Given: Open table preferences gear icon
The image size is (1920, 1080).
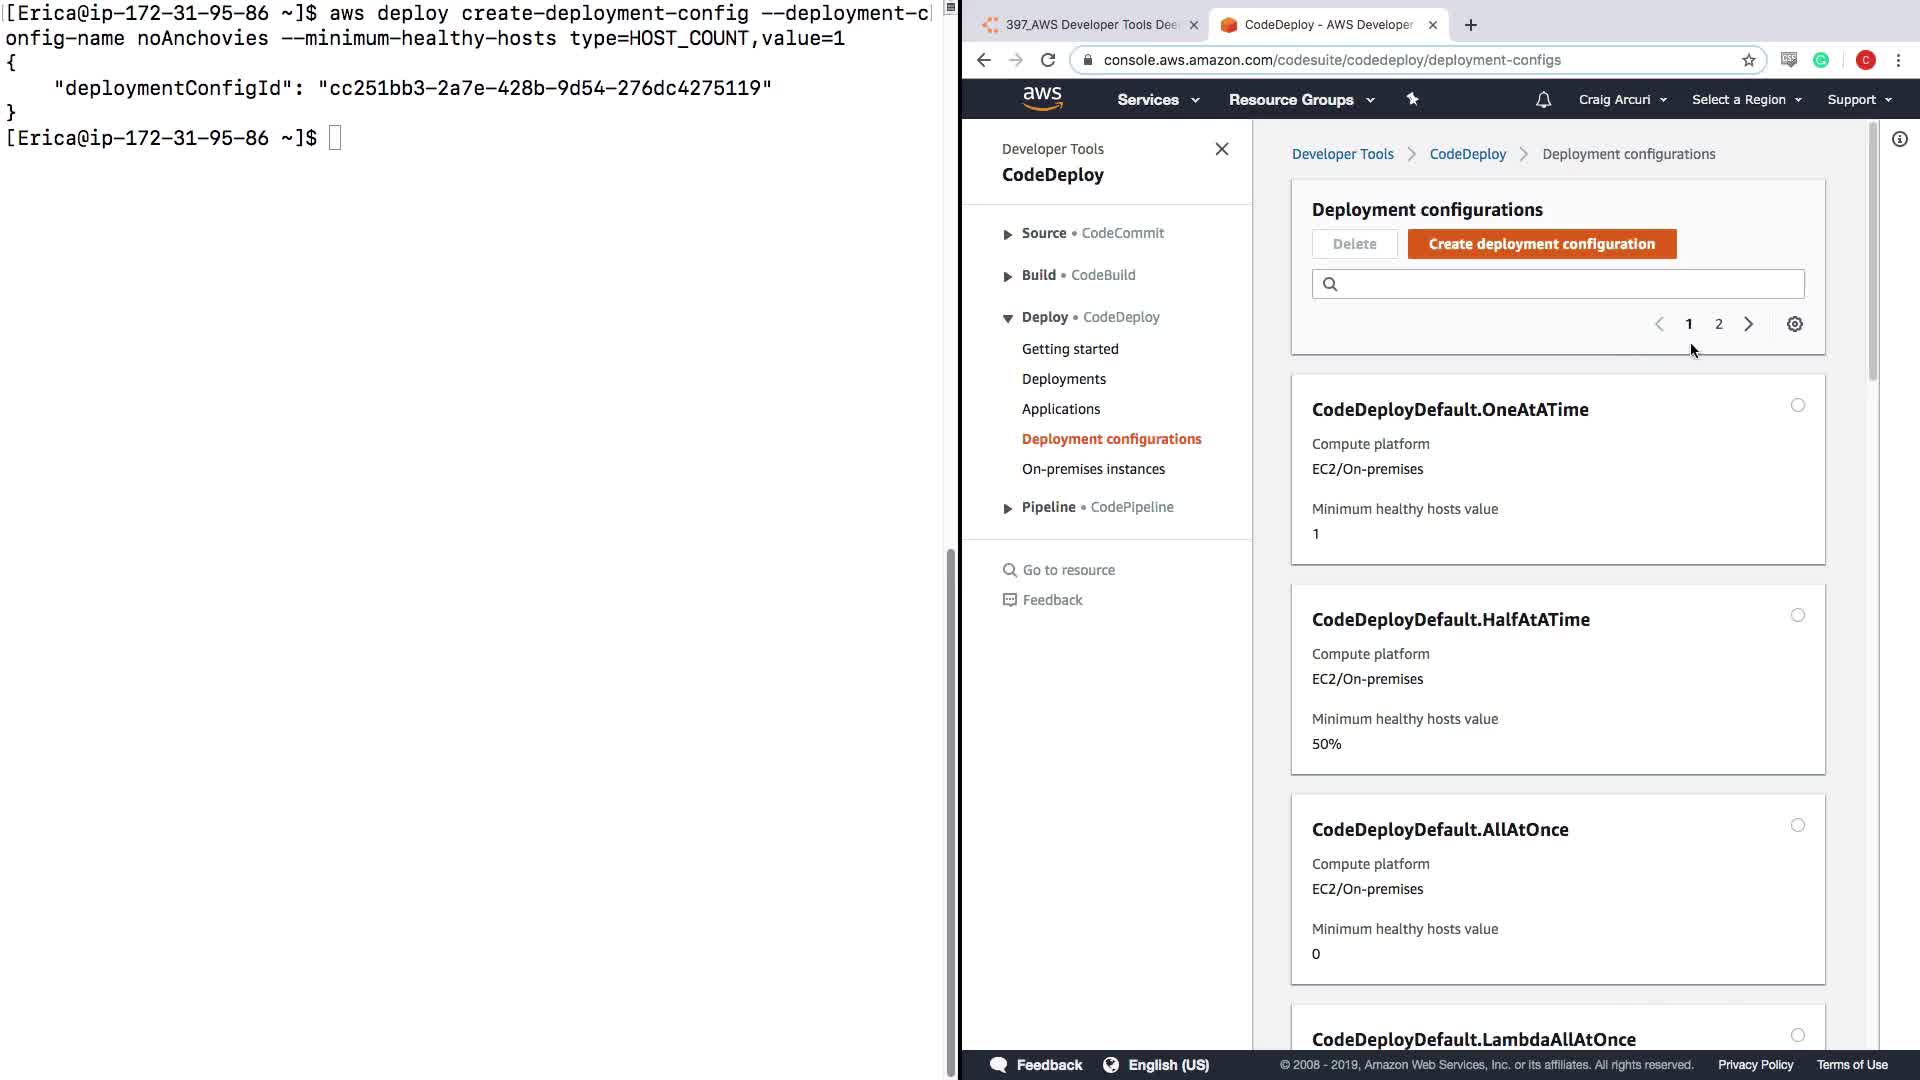Looking at the screenshot, I should (1794, 324).
